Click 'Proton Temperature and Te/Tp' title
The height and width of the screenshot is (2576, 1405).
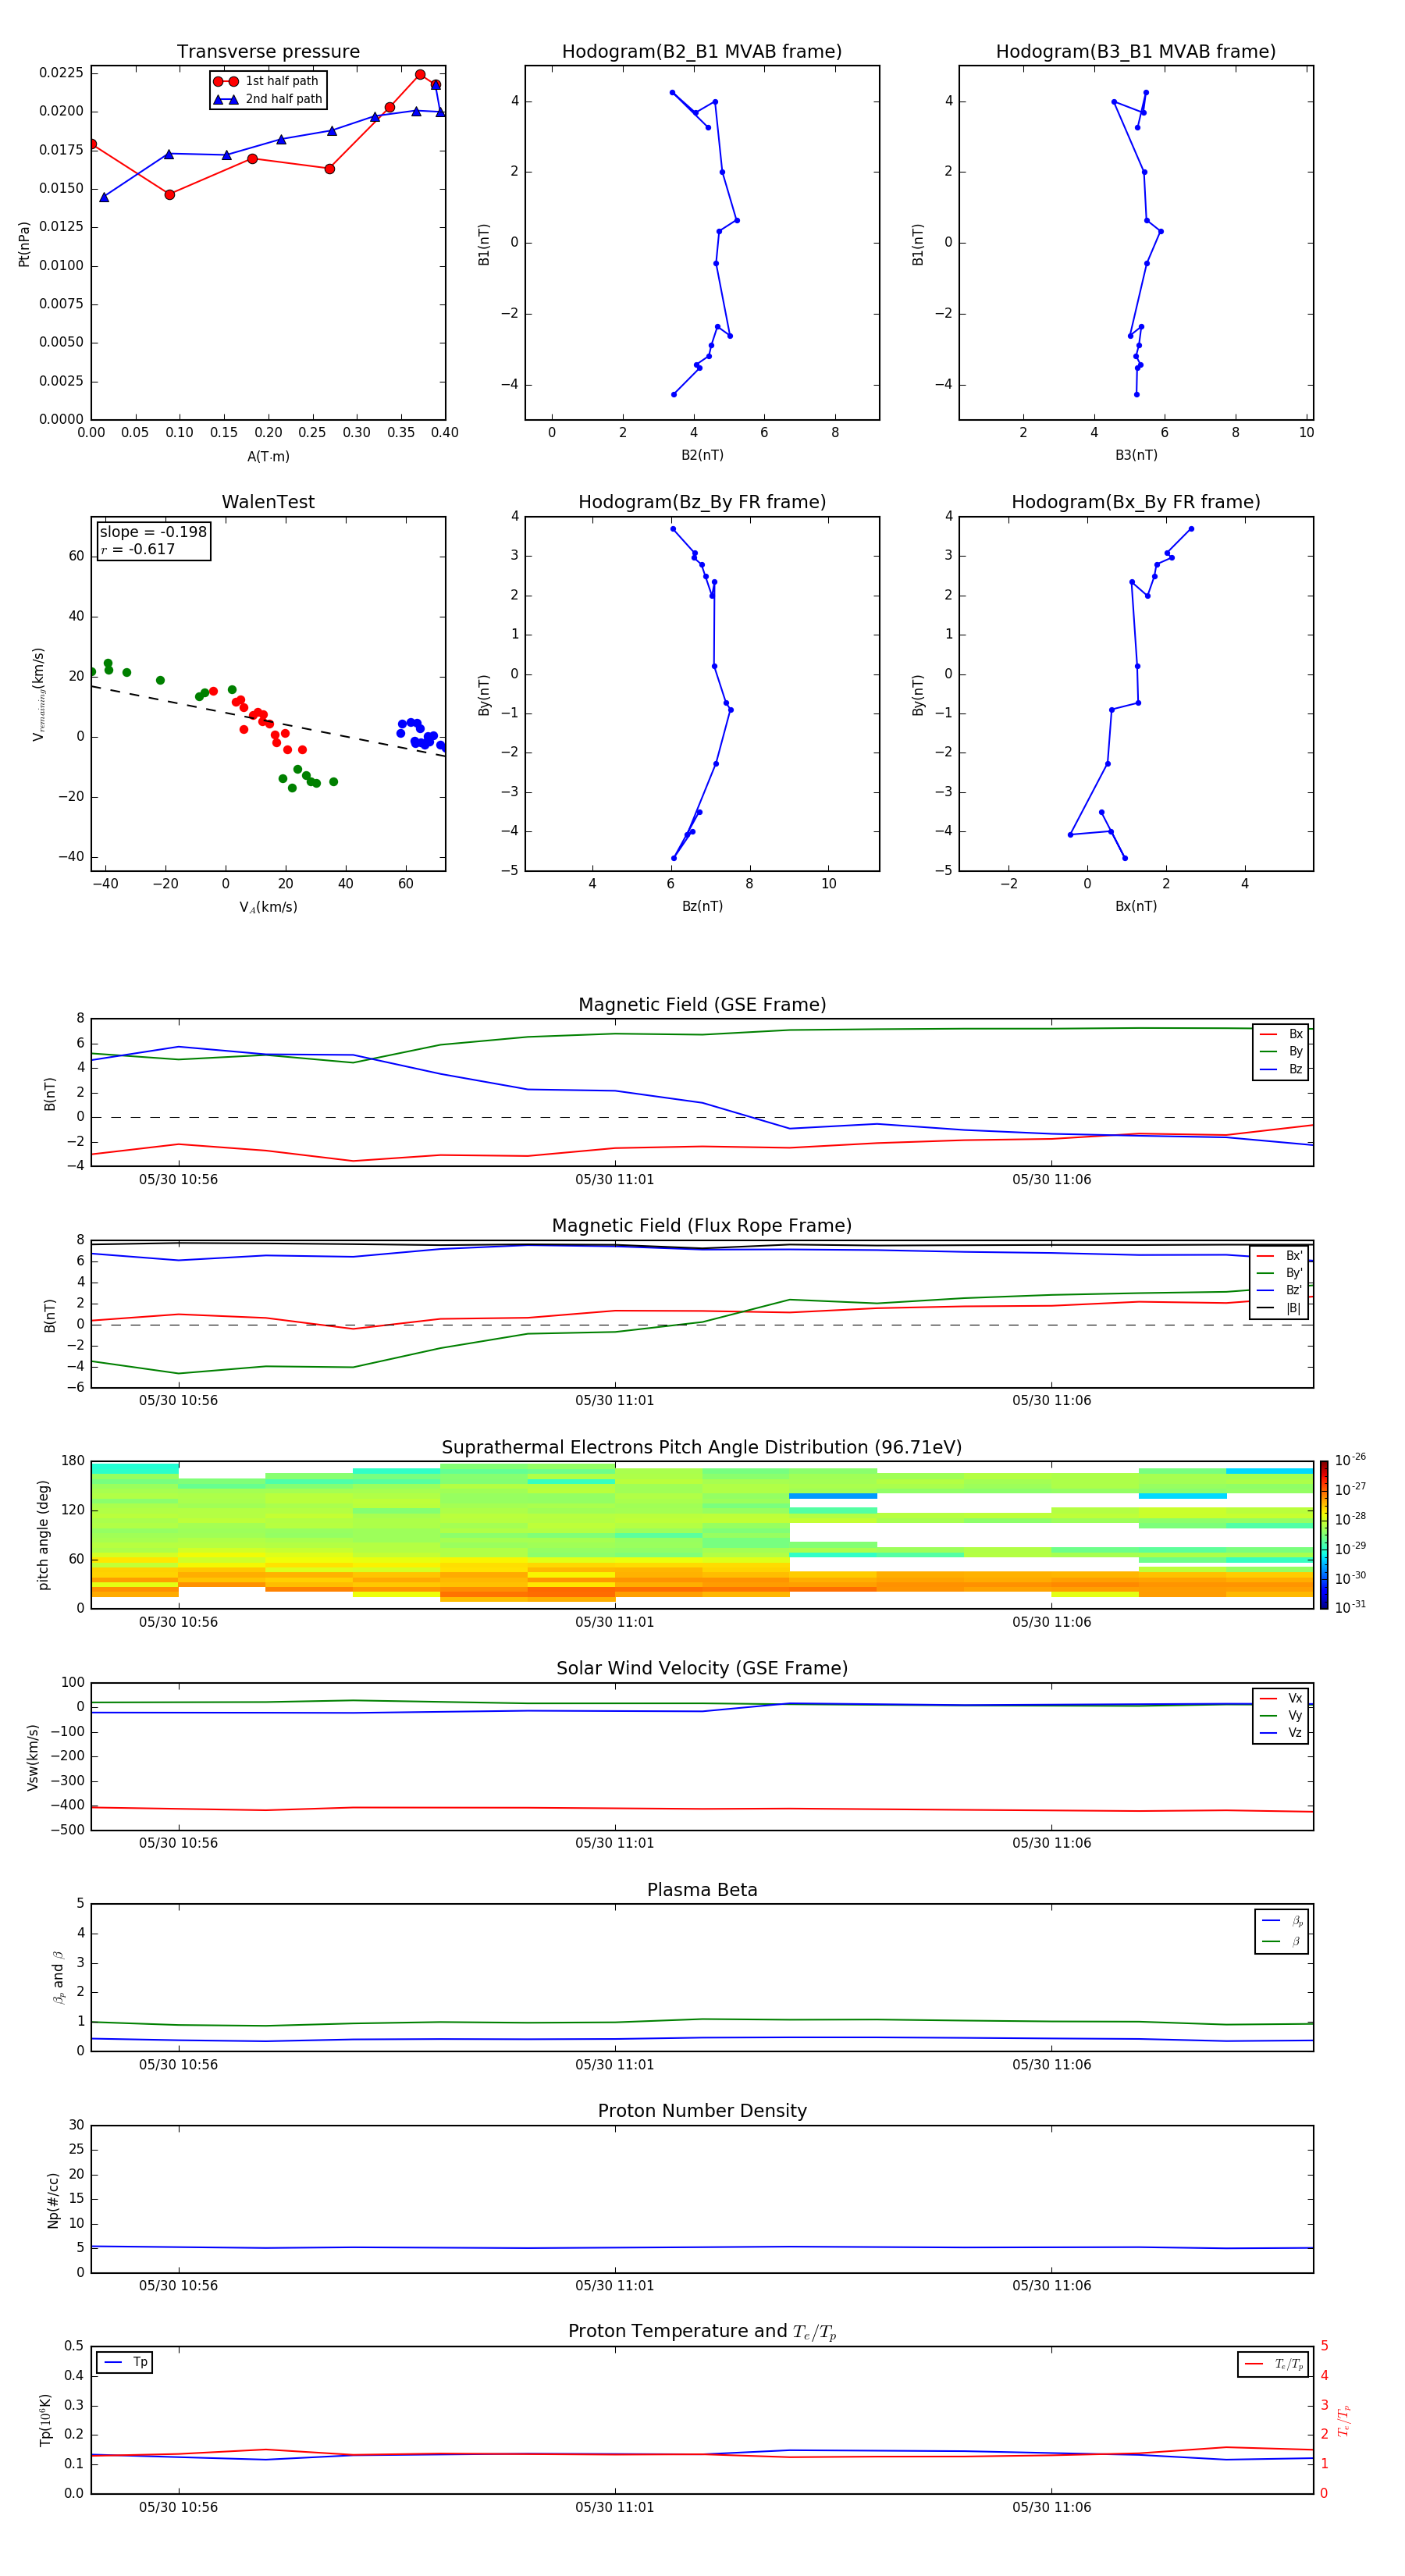(702, 2332)
